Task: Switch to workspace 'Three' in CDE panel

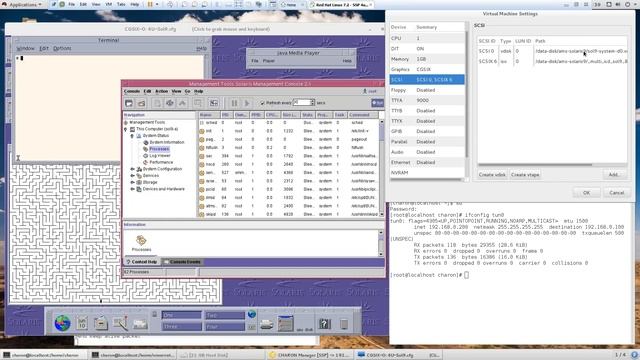Action: [x=181, y=327]
